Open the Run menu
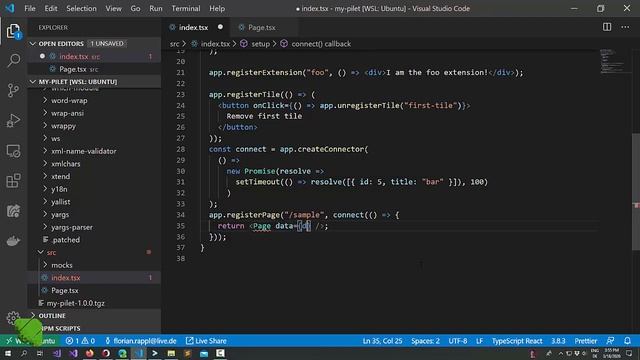 click(x=156, y=8)
